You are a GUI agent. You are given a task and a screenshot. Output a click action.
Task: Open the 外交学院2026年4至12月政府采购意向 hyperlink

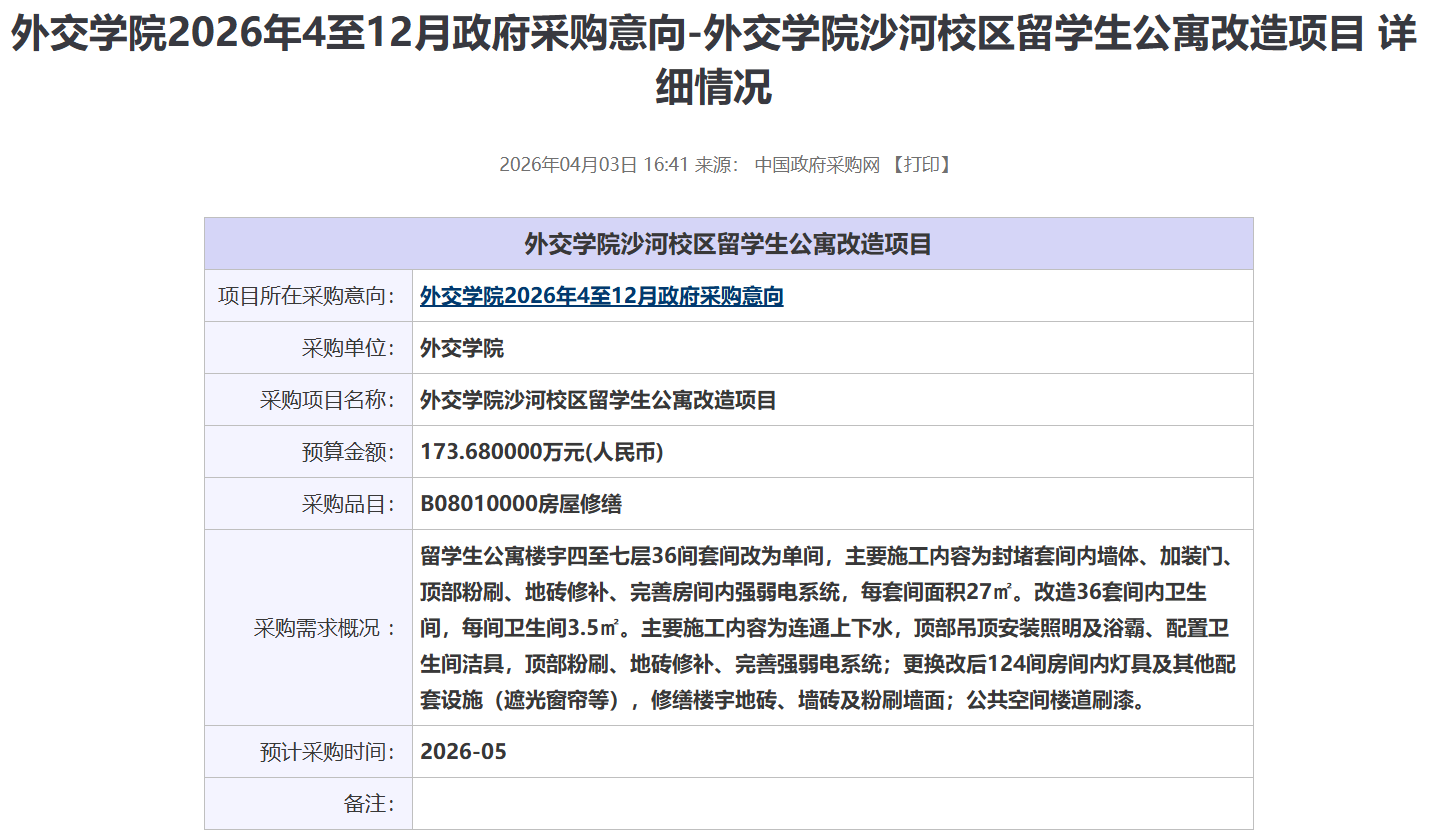(x=601, y=296)
